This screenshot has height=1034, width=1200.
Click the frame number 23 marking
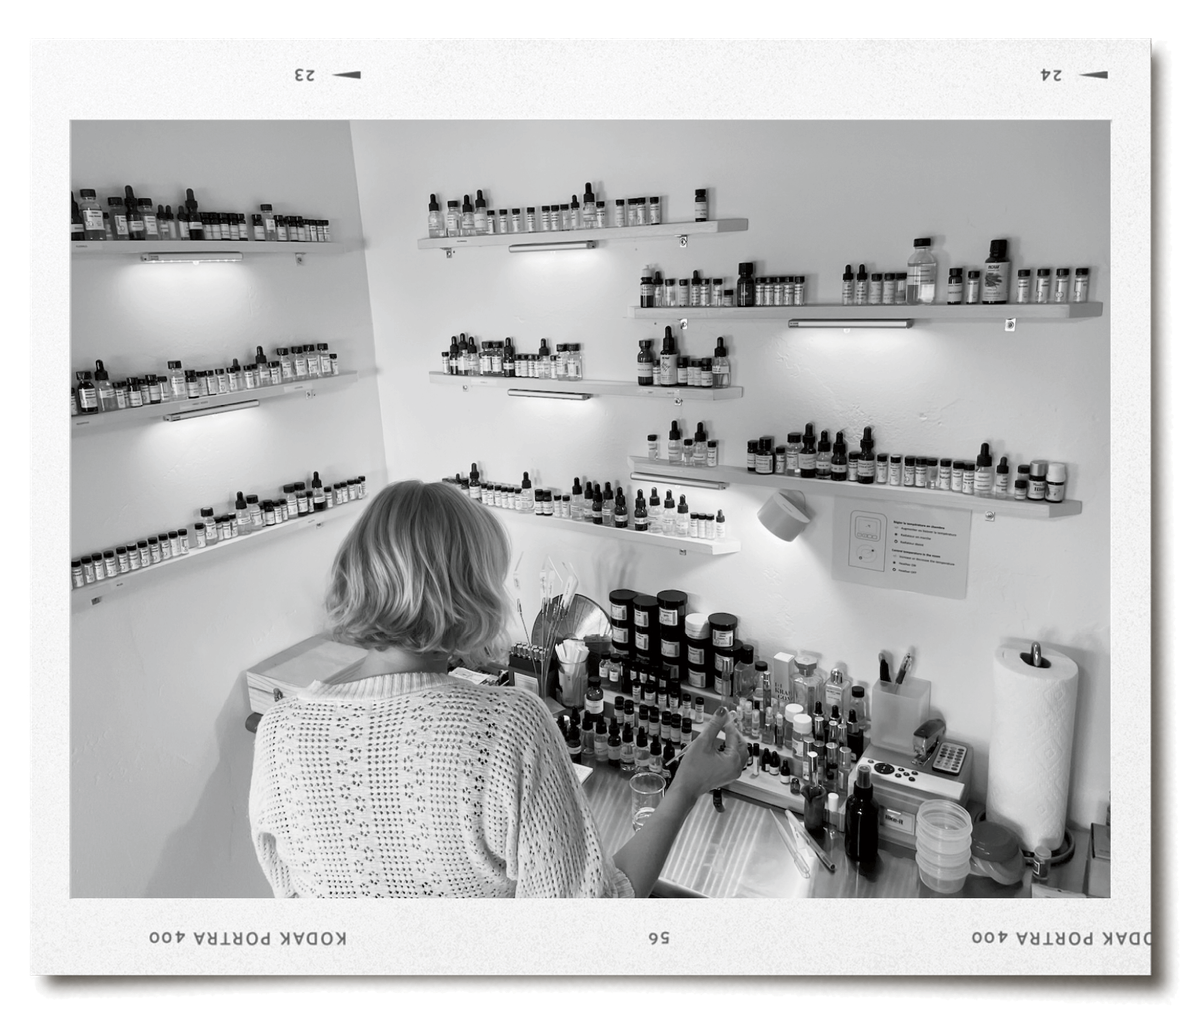[305, 75]
